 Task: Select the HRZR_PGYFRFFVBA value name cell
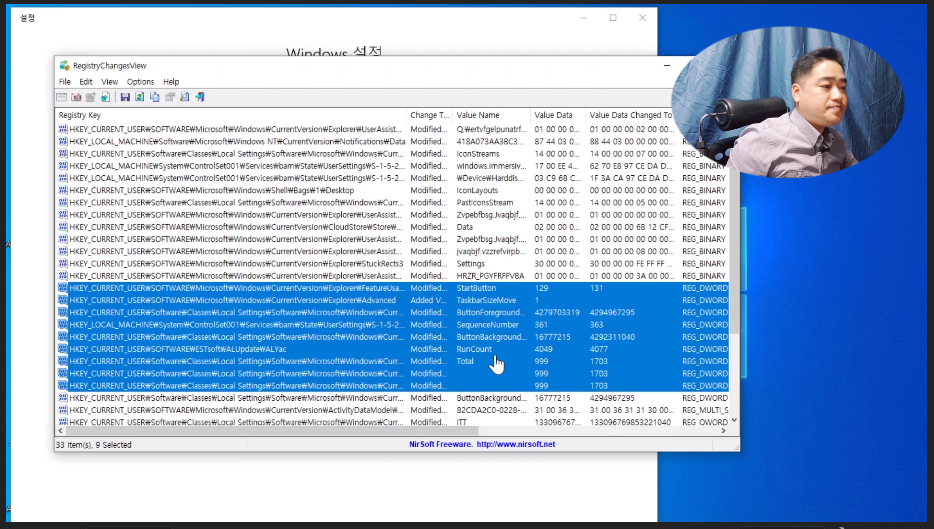point(490,276)
